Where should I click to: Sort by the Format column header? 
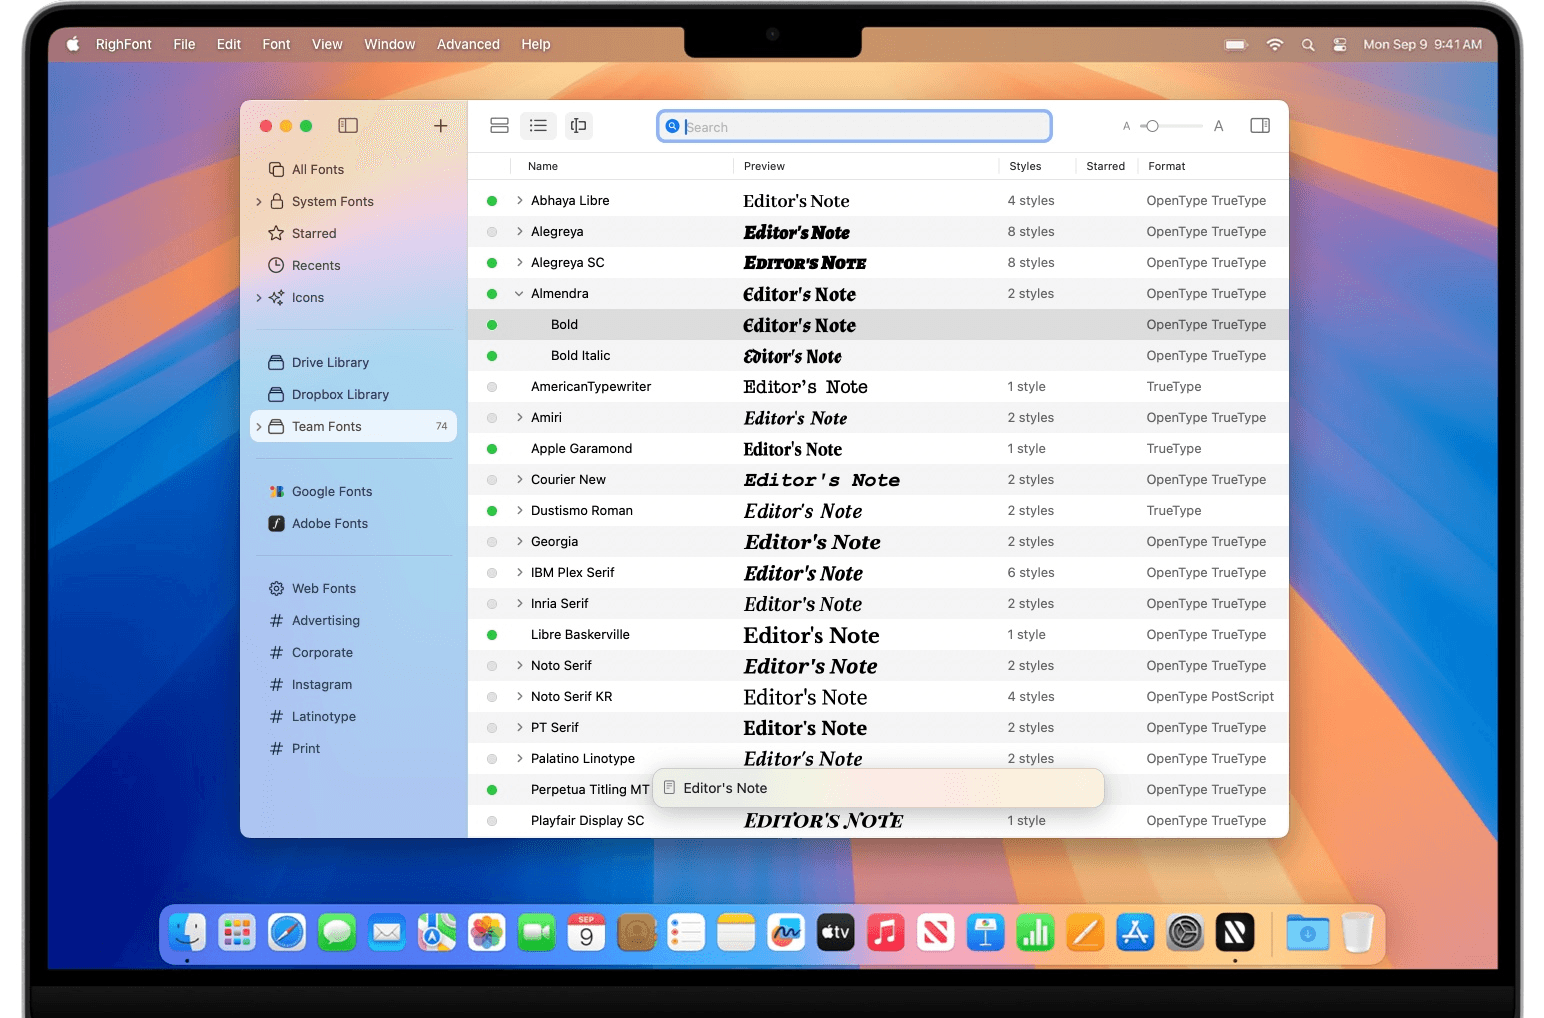(1167, 167)
